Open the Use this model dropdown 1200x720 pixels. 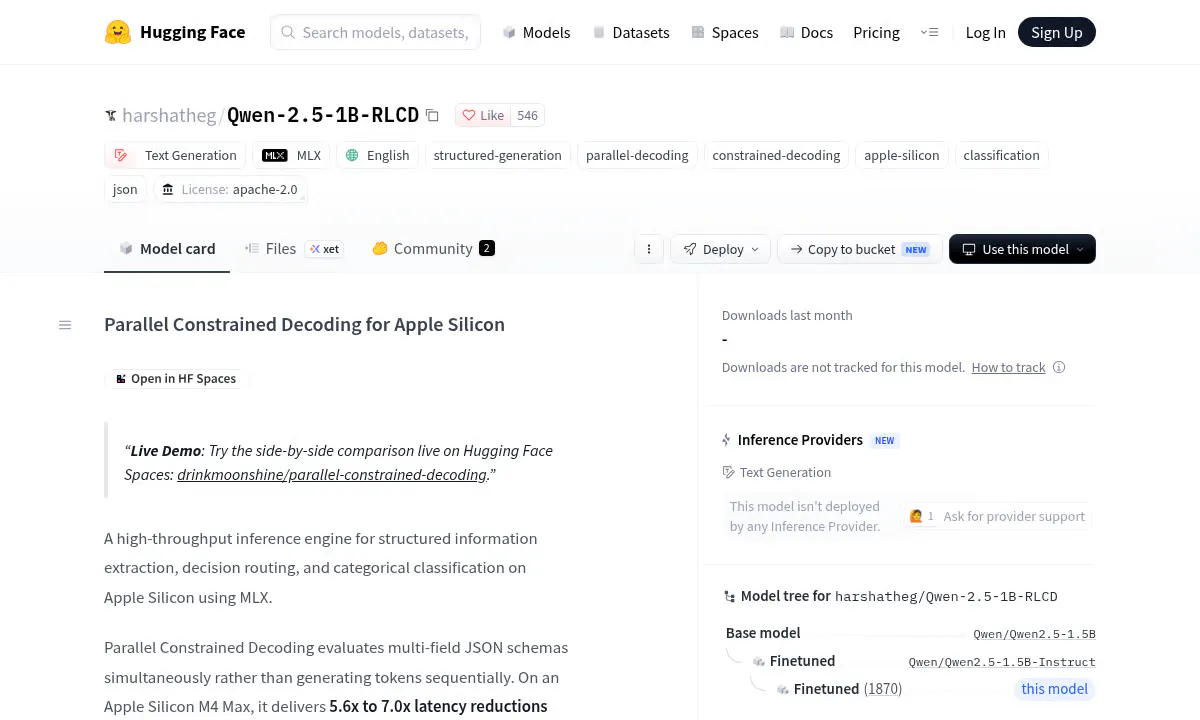point(1022,249)
